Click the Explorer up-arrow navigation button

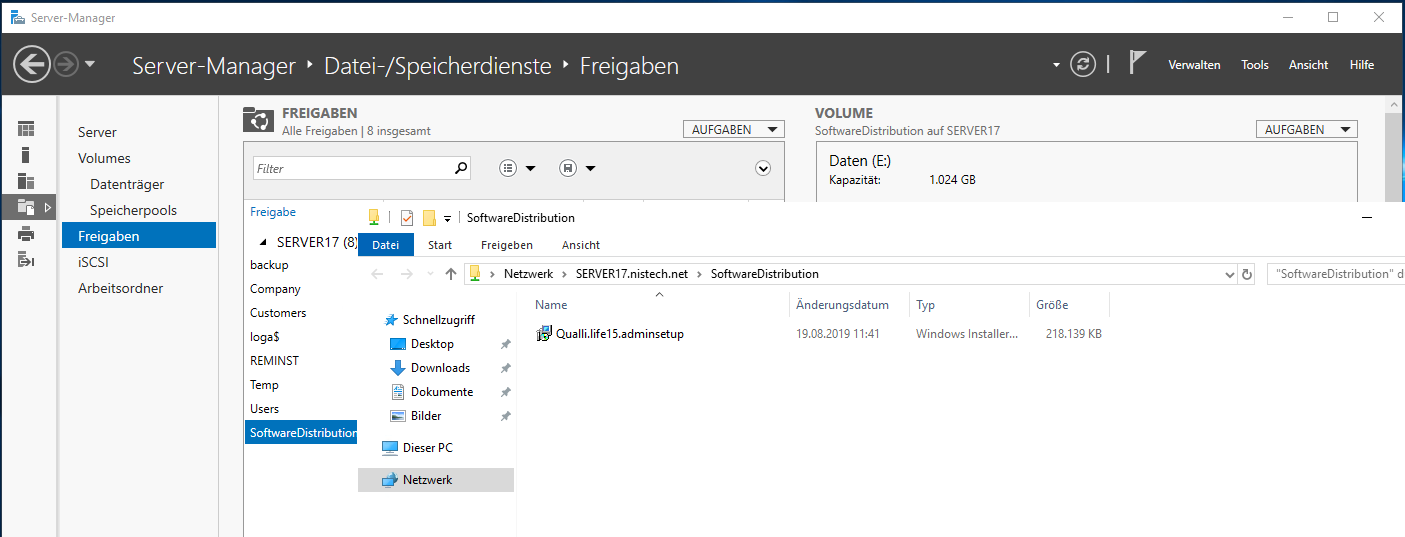tap(451, 274)
